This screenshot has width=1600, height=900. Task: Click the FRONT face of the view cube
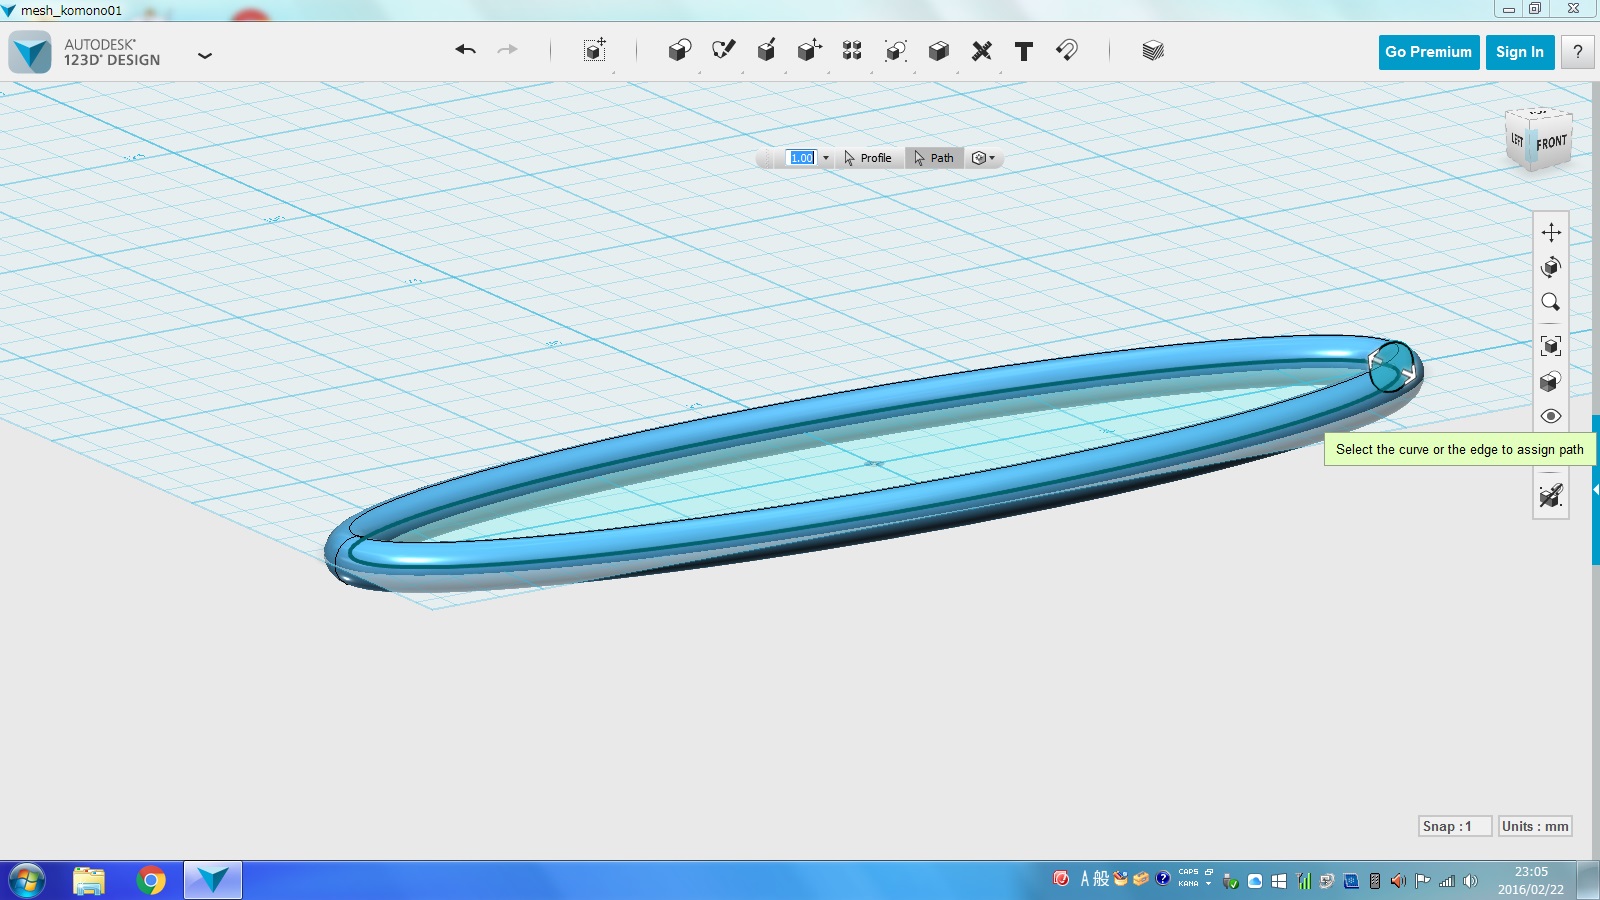[x=1552, y=143]
